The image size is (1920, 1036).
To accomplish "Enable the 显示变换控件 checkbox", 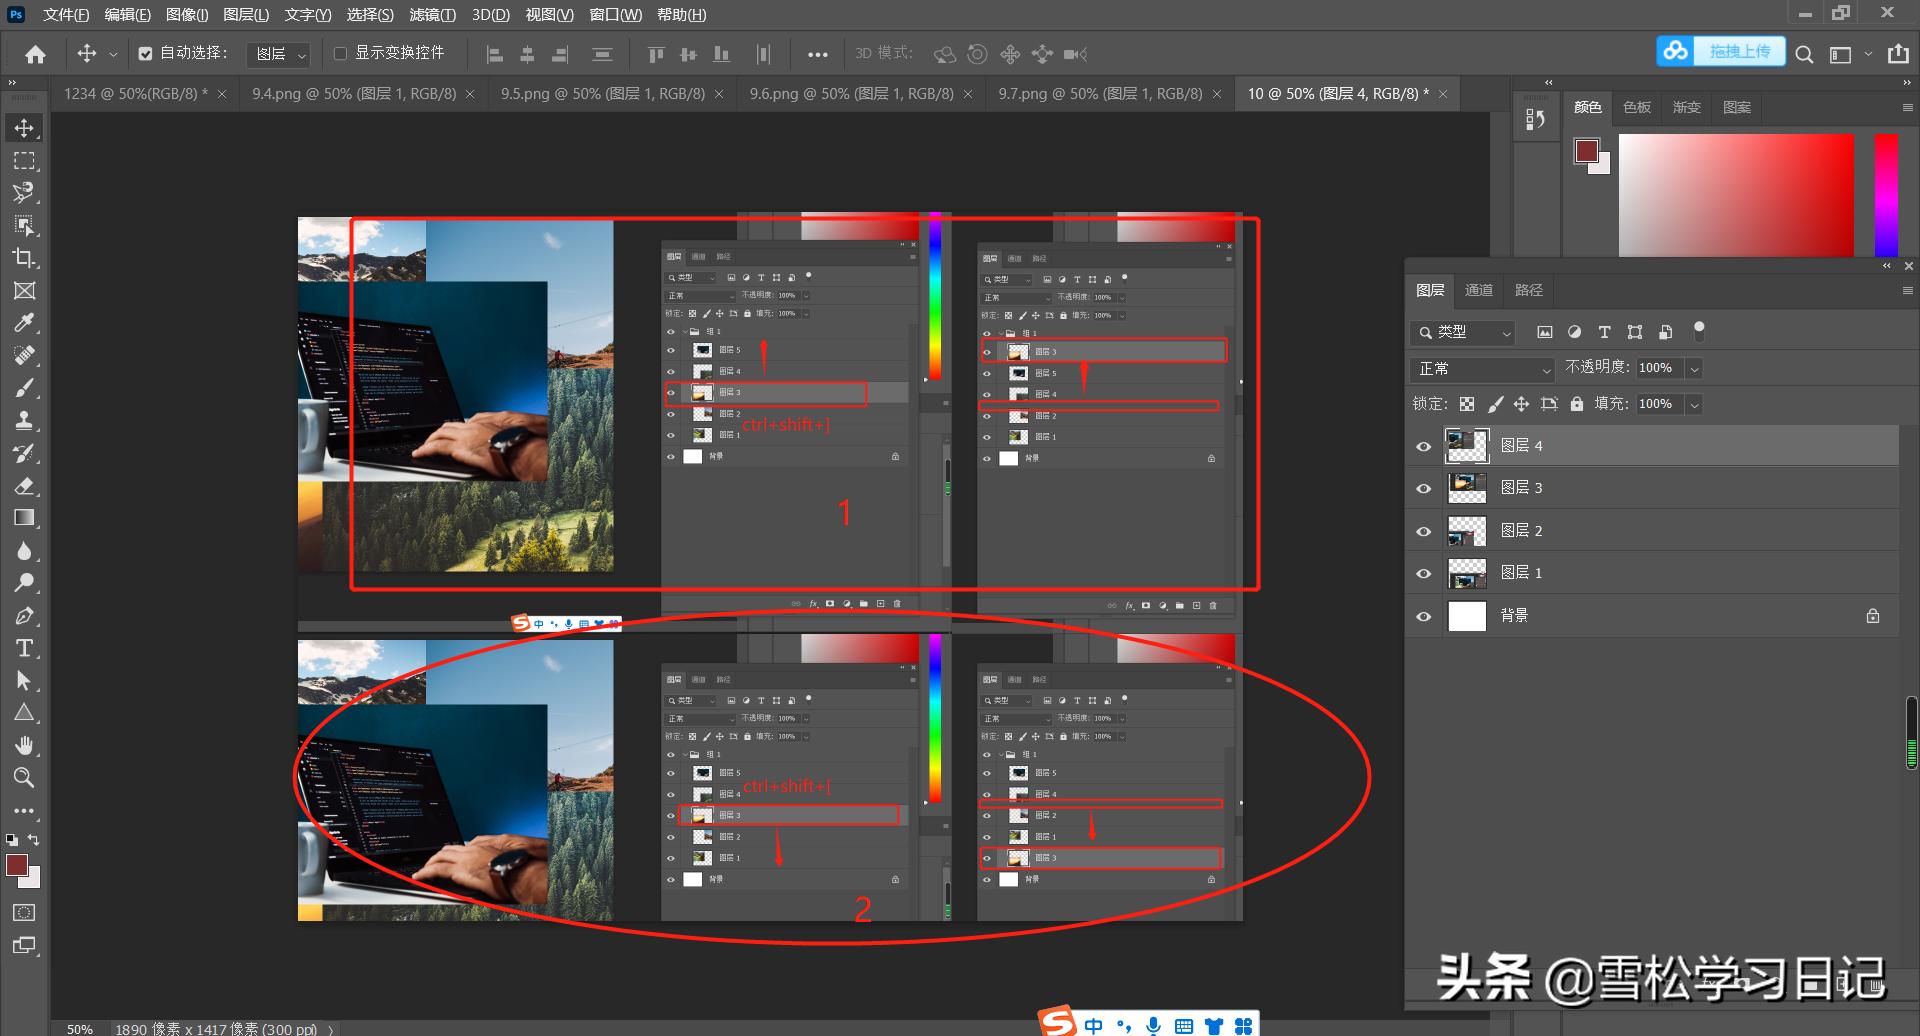I will (340, 54).
